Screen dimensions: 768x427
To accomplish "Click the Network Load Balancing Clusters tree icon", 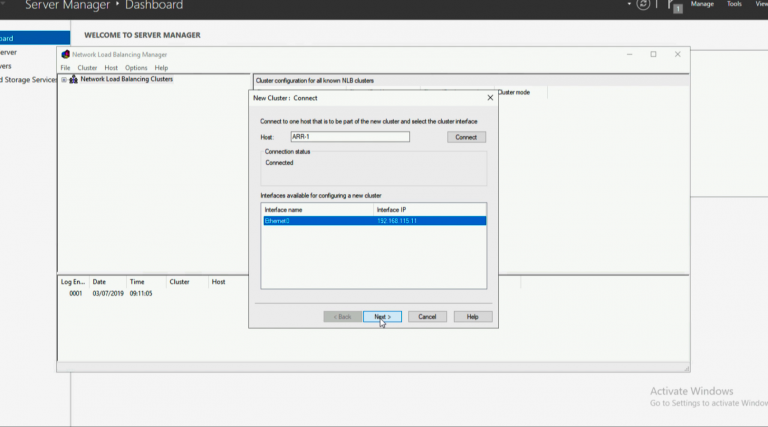I will 73,79.
